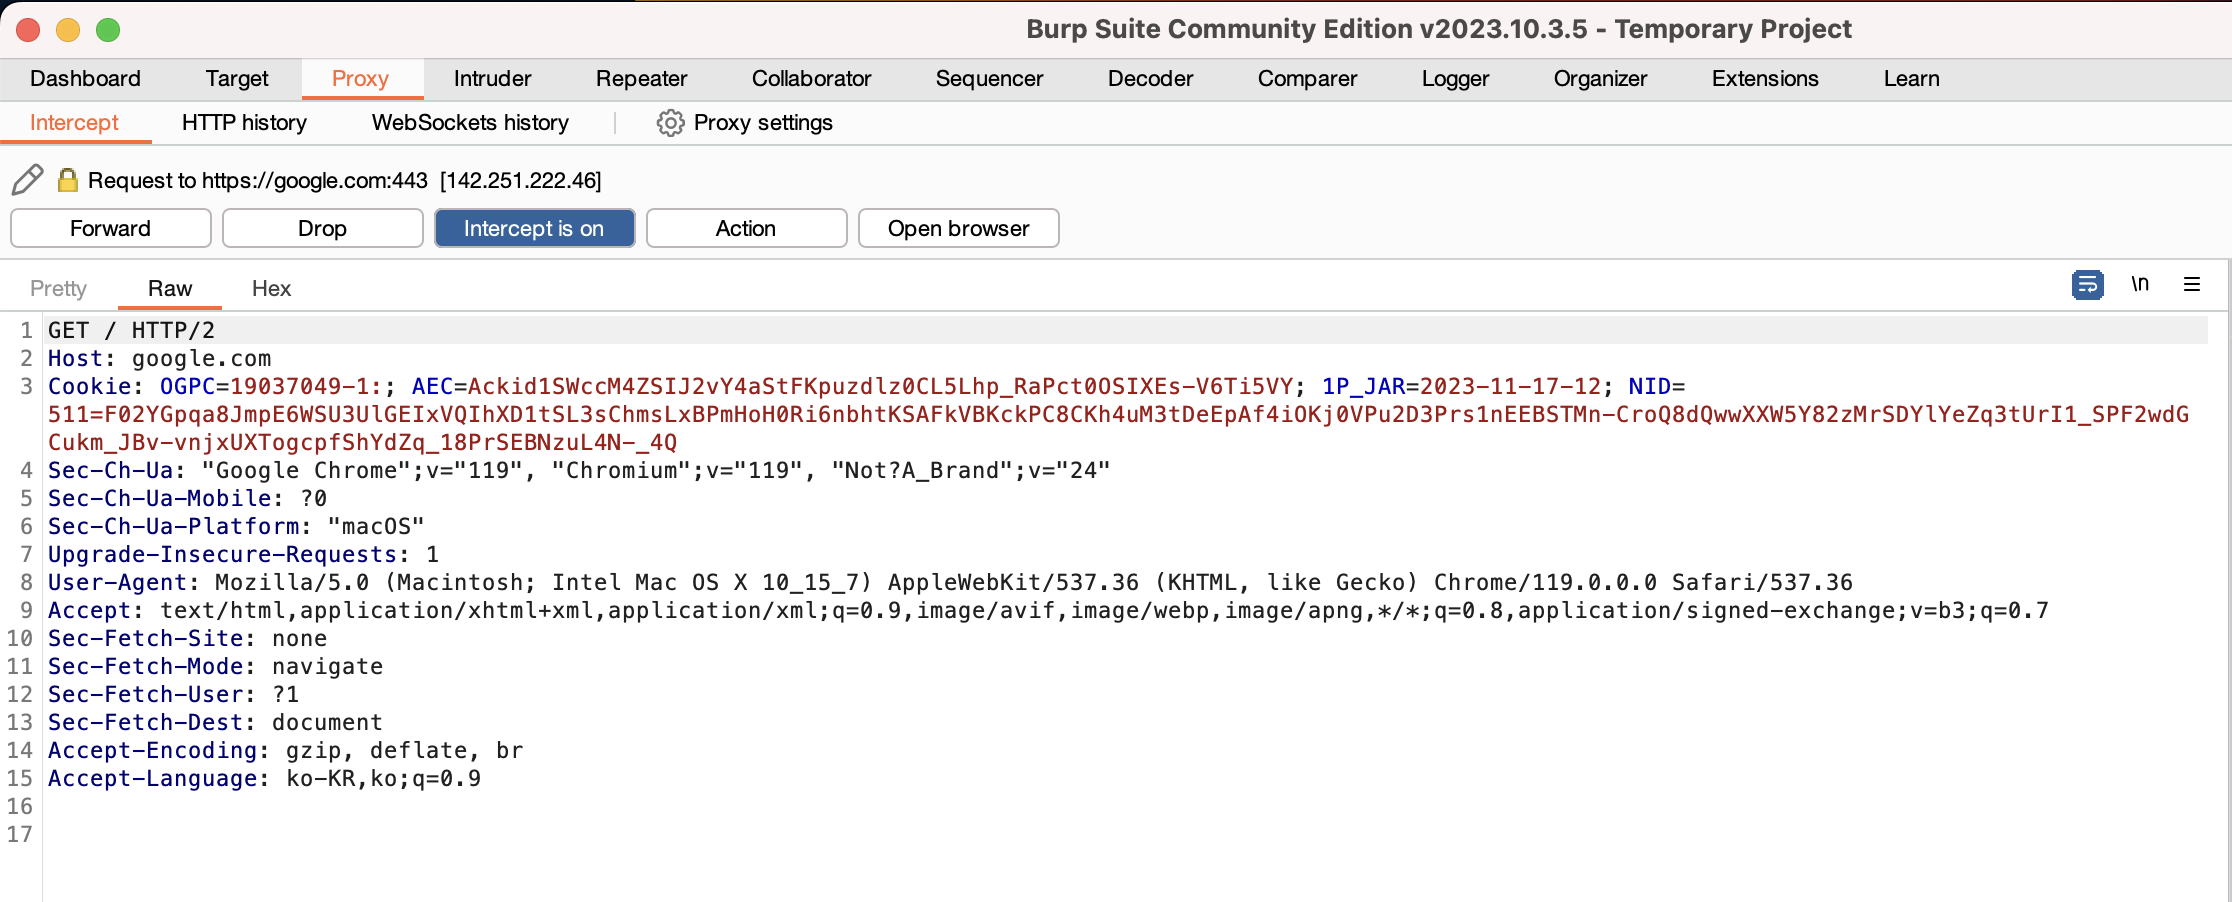The width and height of the screenshot is (2232, 902).
Task: Open the Comparer tab
Action: click(x=1307, y=79)
